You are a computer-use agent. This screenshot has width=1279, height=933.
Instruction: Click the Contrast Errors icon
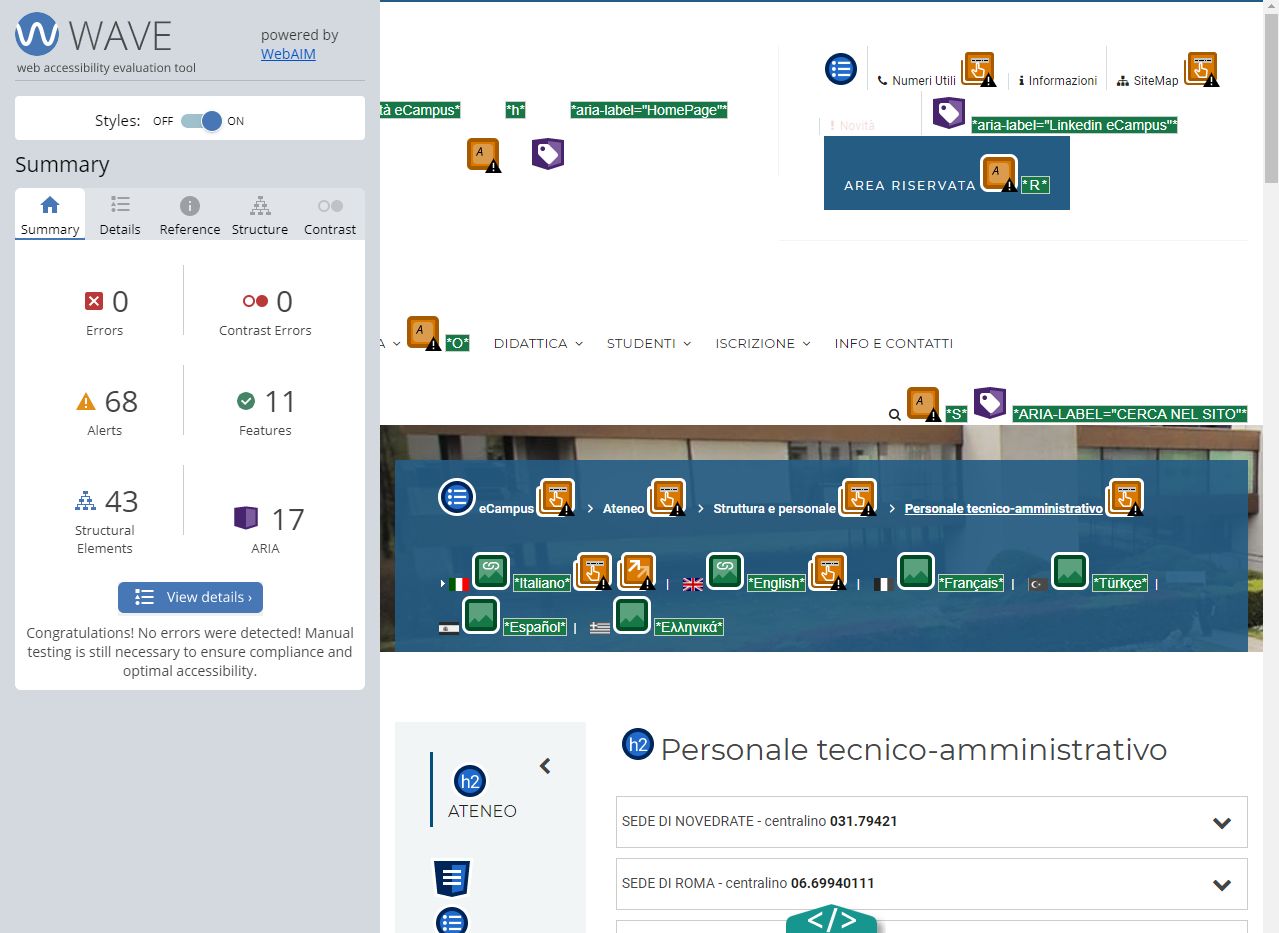click(x=255, y=301)
